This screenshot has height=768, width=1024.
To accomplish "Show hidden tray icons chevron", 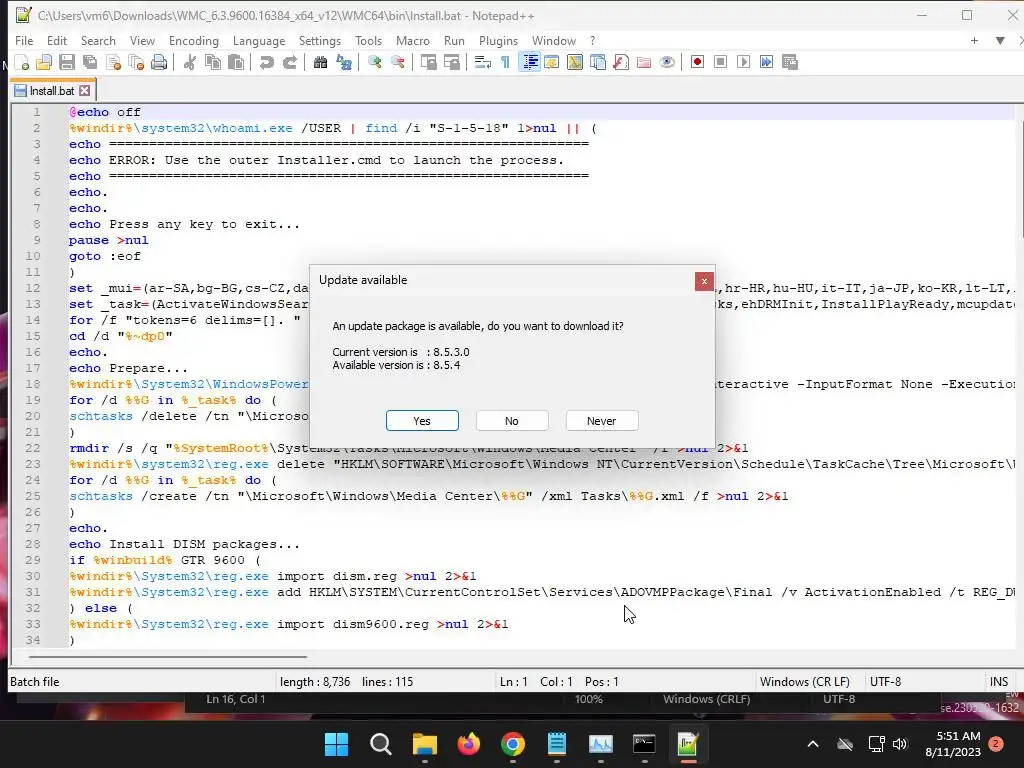I will pyautogui.click(x=812, y=744).
